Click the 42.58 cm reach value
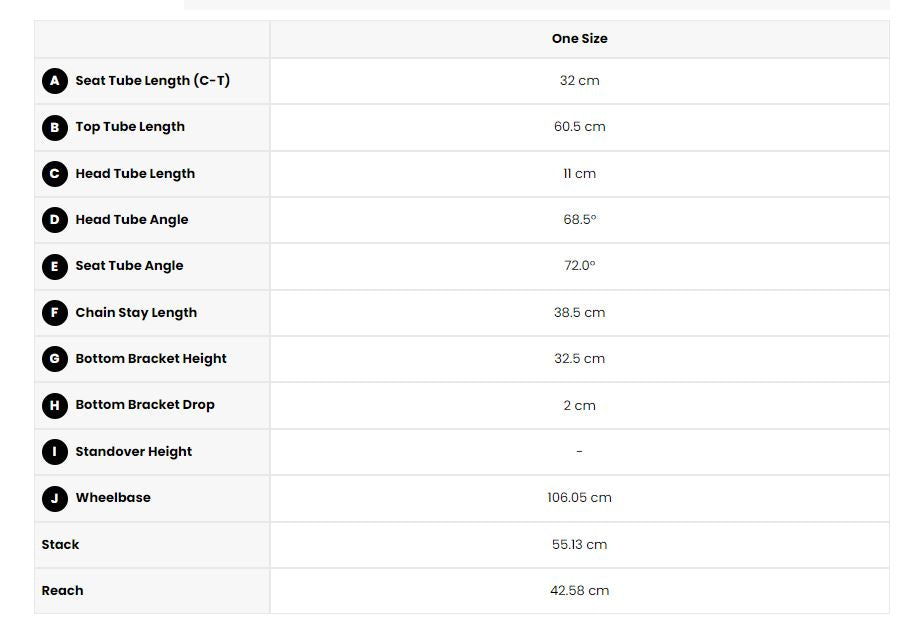Image resolution: width=902 pixels, height=627 pixels. tap(579, 591)
